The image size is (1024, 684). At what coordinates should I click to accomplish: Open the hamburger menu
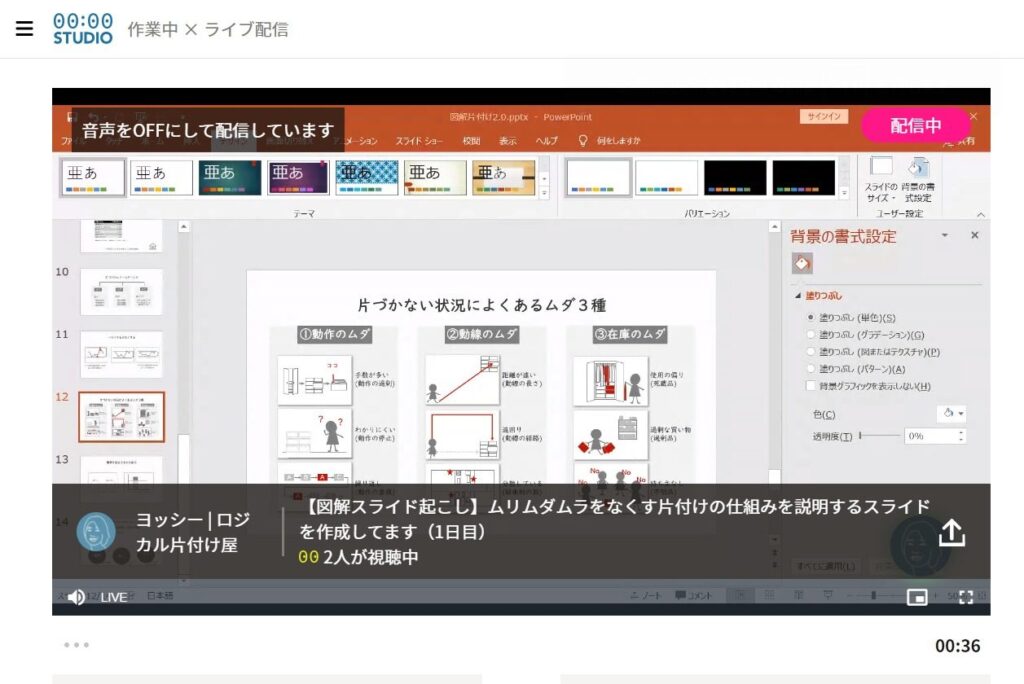click(24, 29)
